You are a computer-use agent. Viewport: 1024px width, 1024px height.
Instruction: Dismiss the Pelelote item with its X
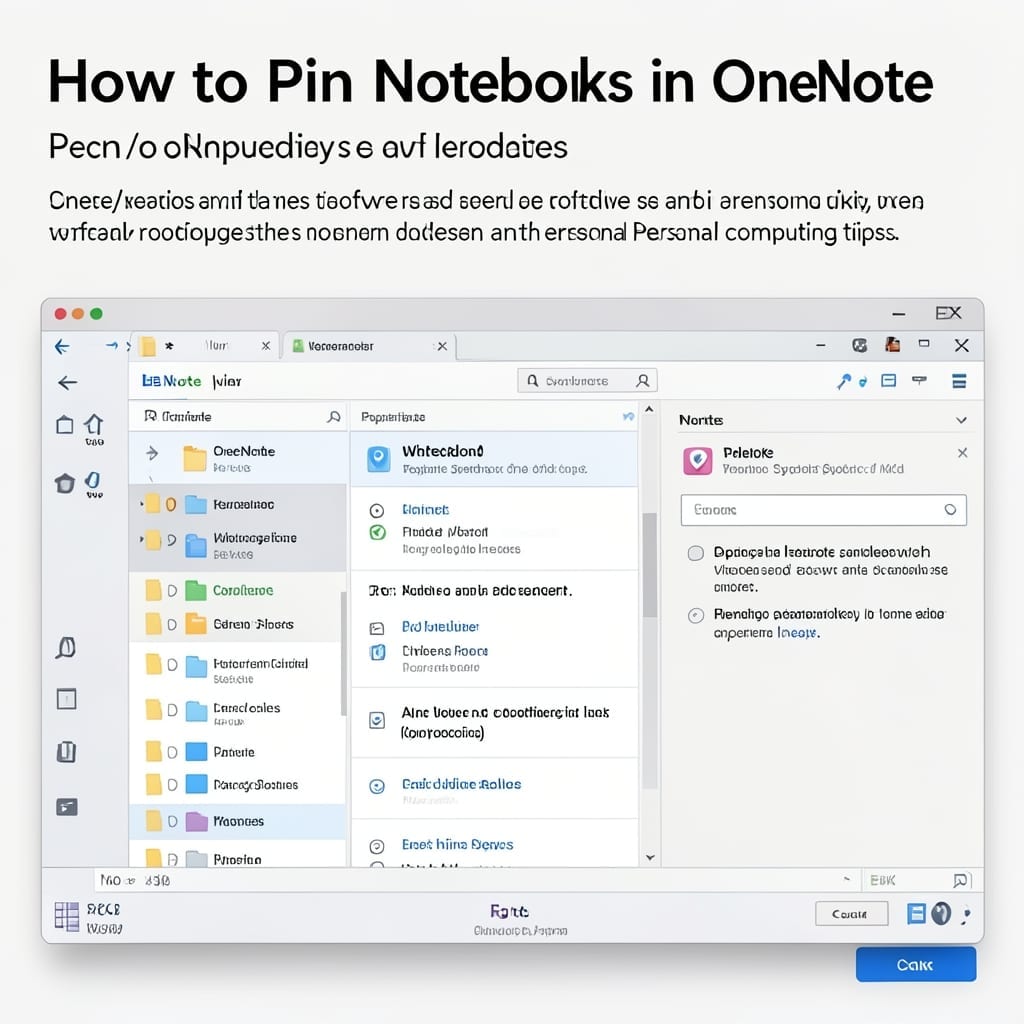963,453
